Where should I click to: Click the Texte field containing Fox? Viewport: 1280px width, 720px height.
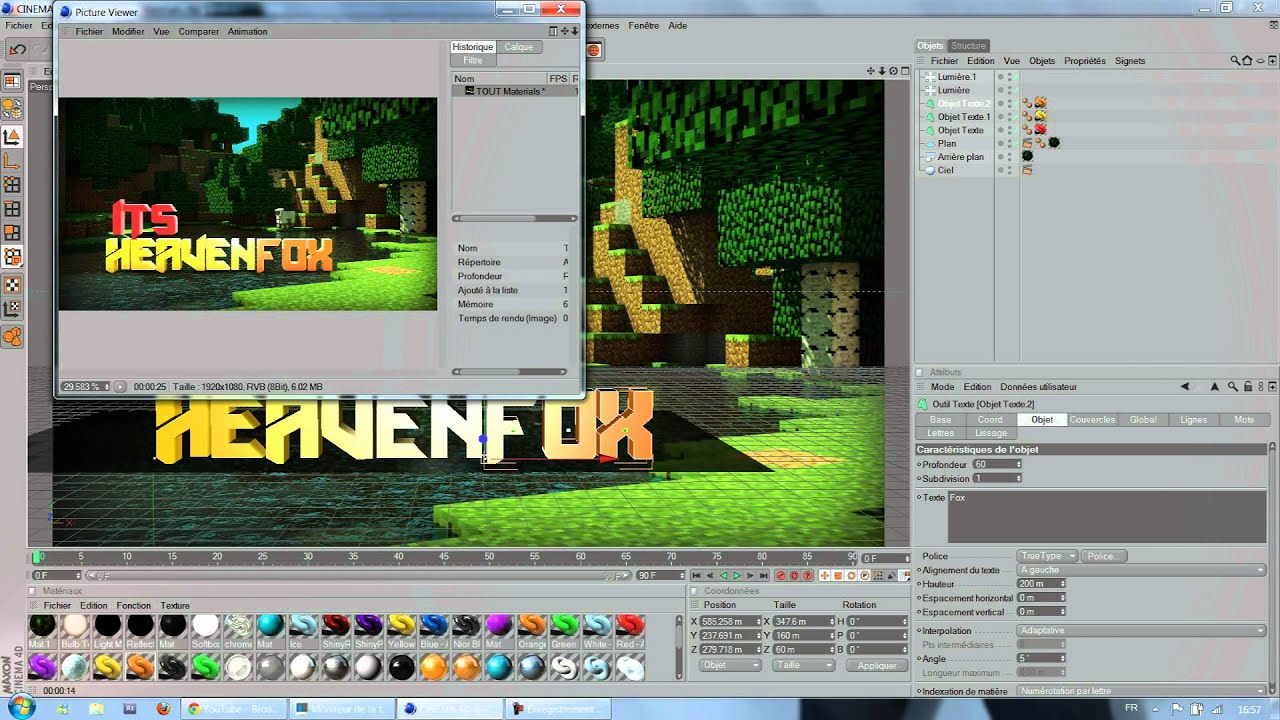click(x=1107, y=517)
